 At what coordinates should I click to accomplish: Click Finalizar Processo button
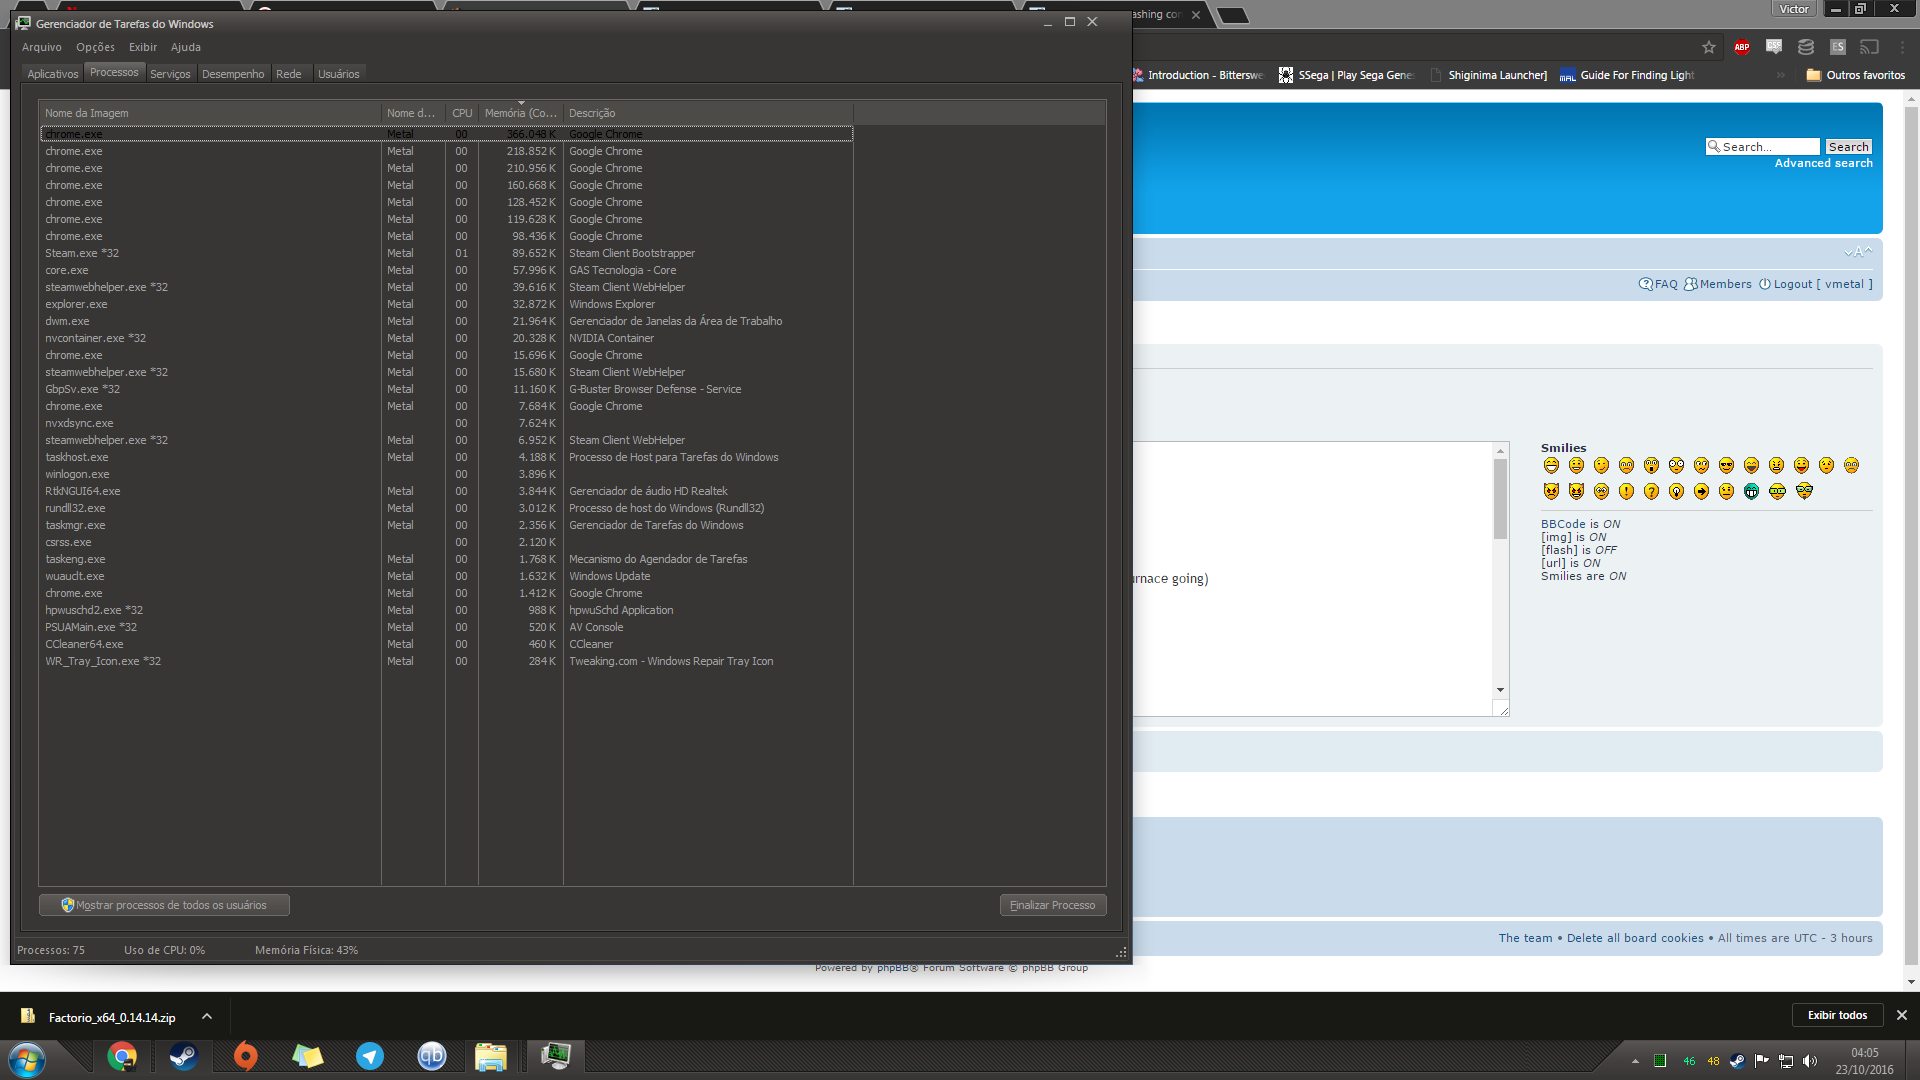[1051, 905]
